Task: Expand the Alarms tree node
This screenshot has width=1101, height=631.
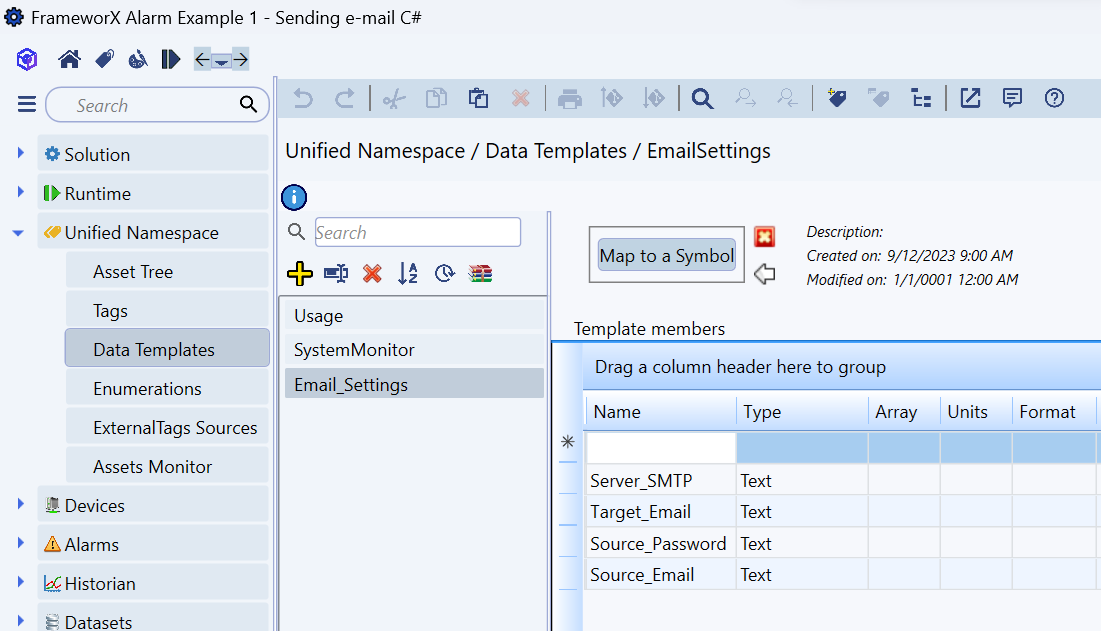Action: [20, 544]
